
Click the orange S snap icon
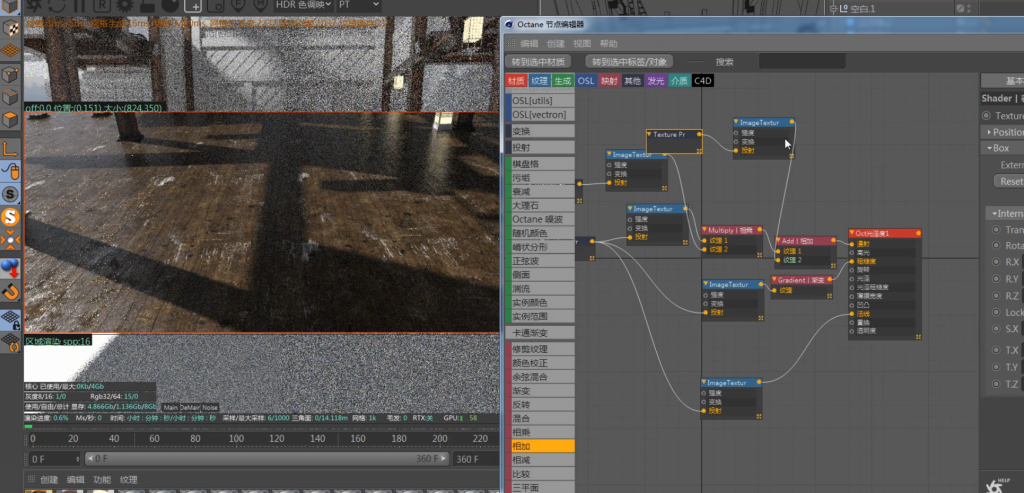point(10,217)
